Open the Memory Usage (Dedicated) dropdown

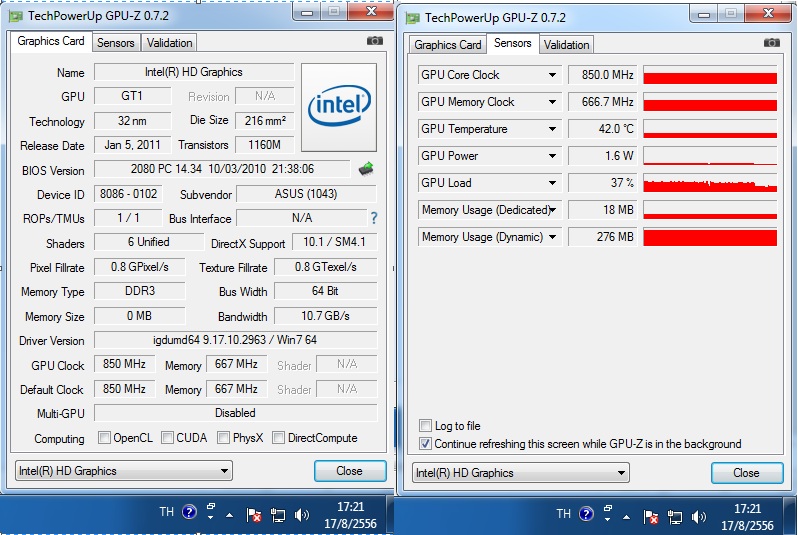point(552,210)
